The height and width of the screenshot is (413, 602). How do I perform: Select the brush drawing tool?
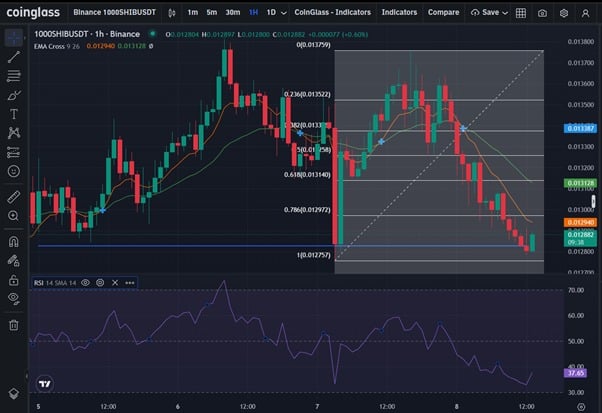tap(14, 95)
